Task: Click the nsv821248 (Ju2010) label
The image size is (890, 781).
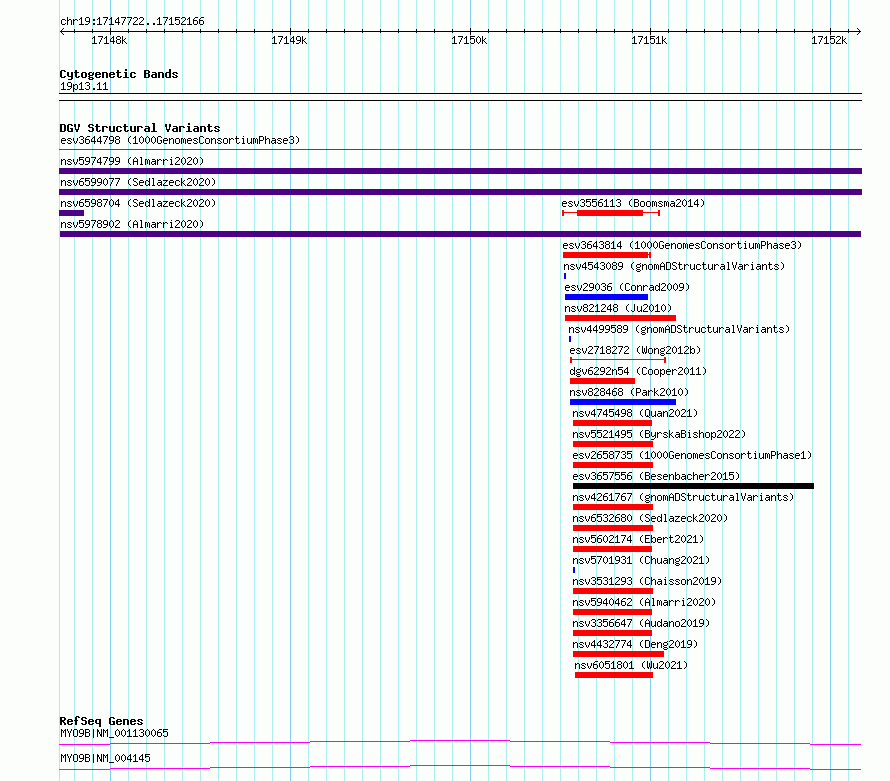Action: tap(618, 308)
